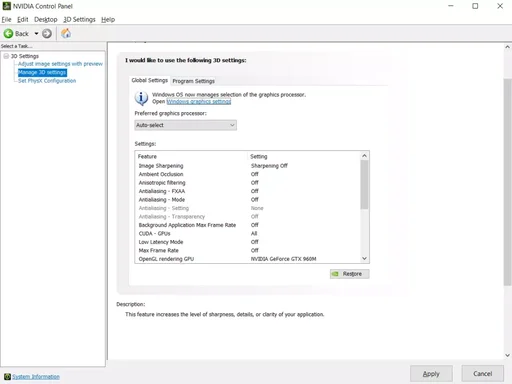512x384 pixels.
Task: Open the Help menu
Action: click(x=108, y=19)
